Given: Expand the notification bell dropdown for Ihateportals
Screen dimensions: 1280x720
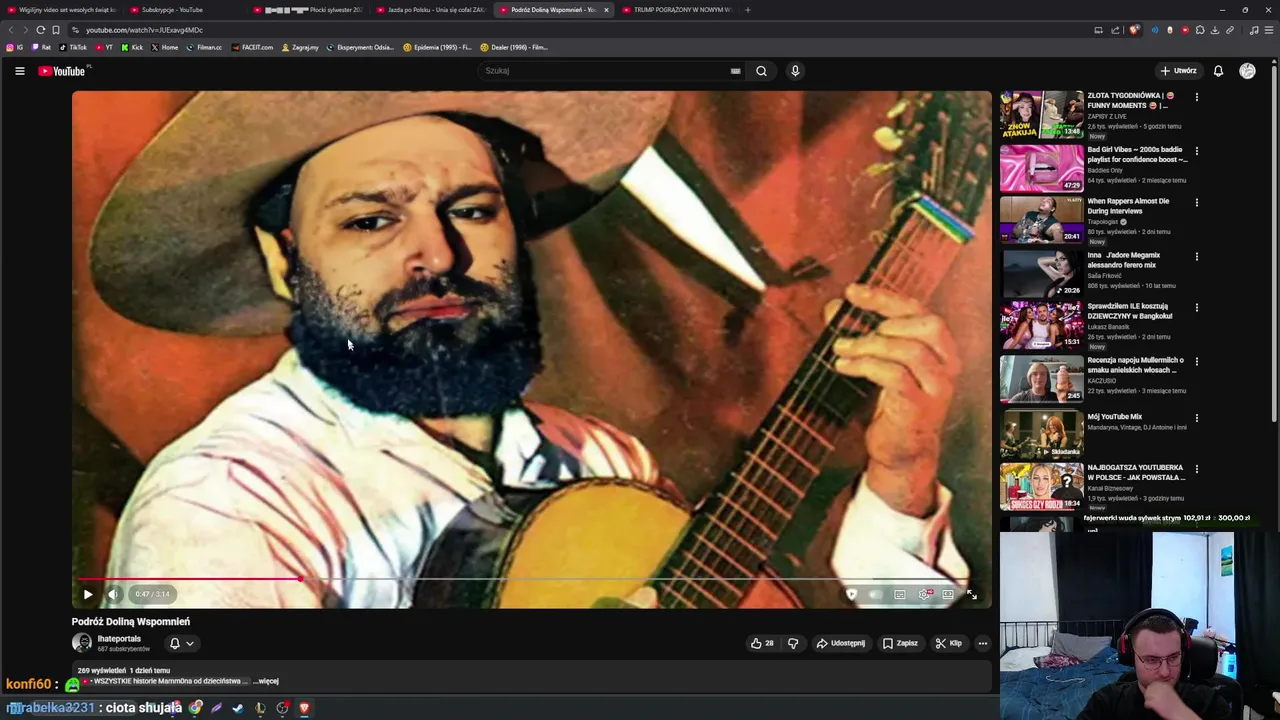Looking at the screenshot, I should [x=181, y=643].
